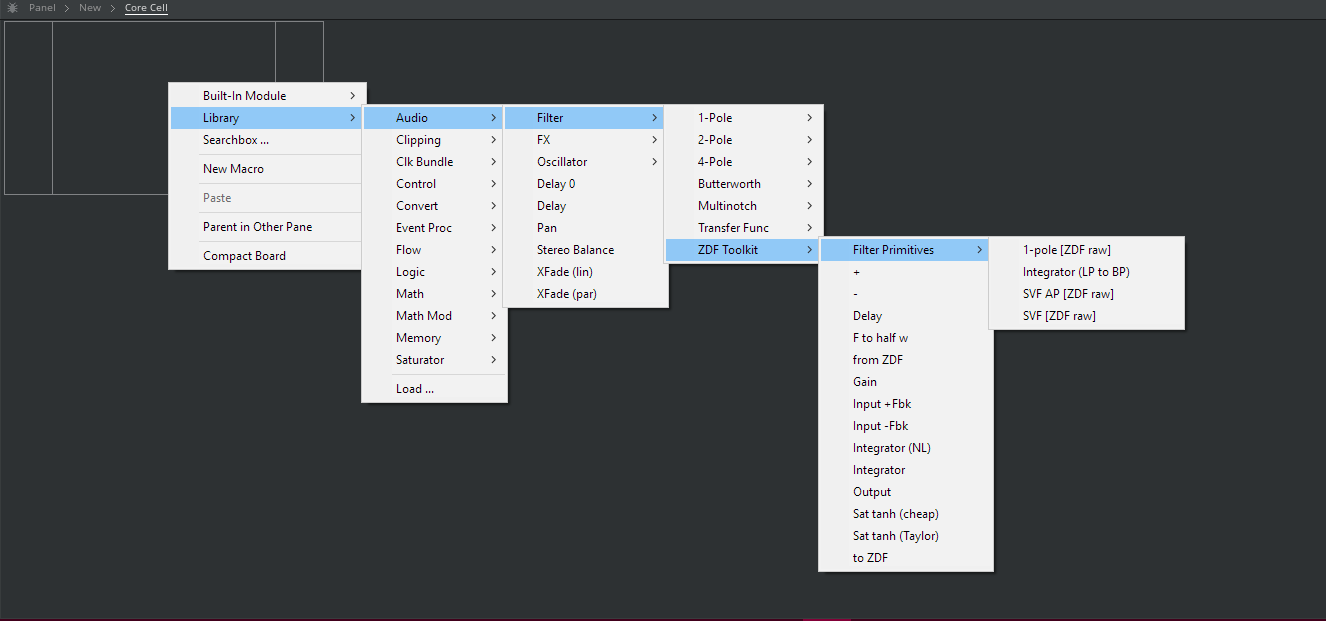Image resolution: width=1326 pixels, height=621 pixels.
Task: Go to Panel in the breadcrumb
Action: coord(42,8)
